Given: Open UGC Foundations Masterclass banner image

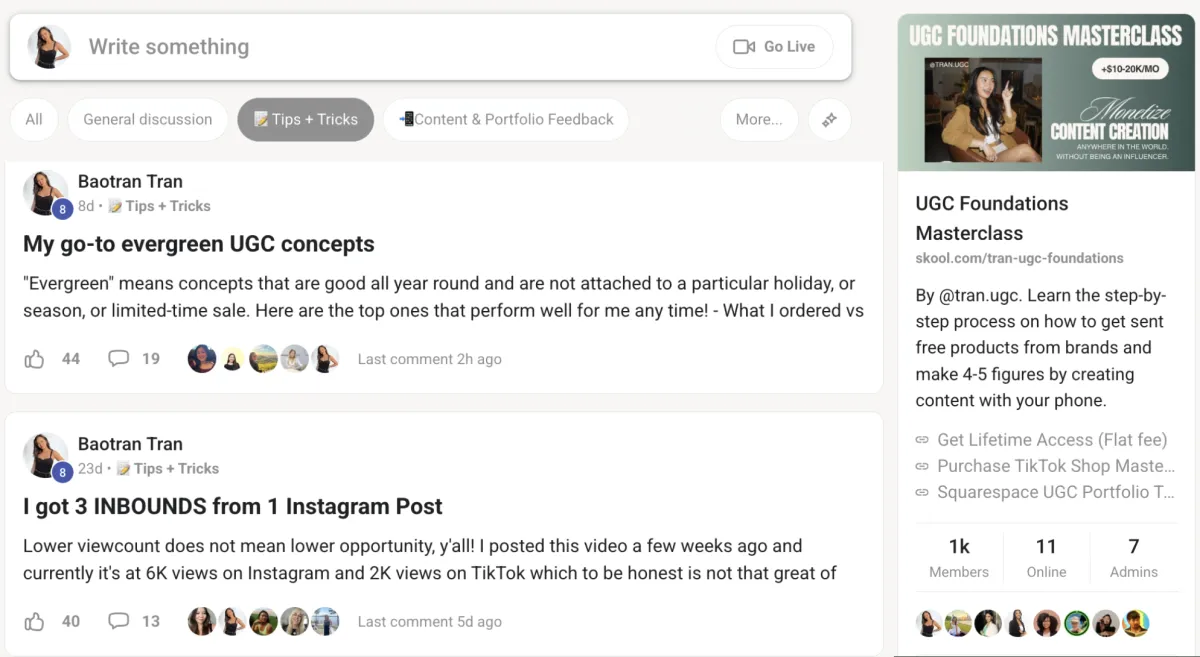Looking at the screenshot, I should [x=1046, y=93].
